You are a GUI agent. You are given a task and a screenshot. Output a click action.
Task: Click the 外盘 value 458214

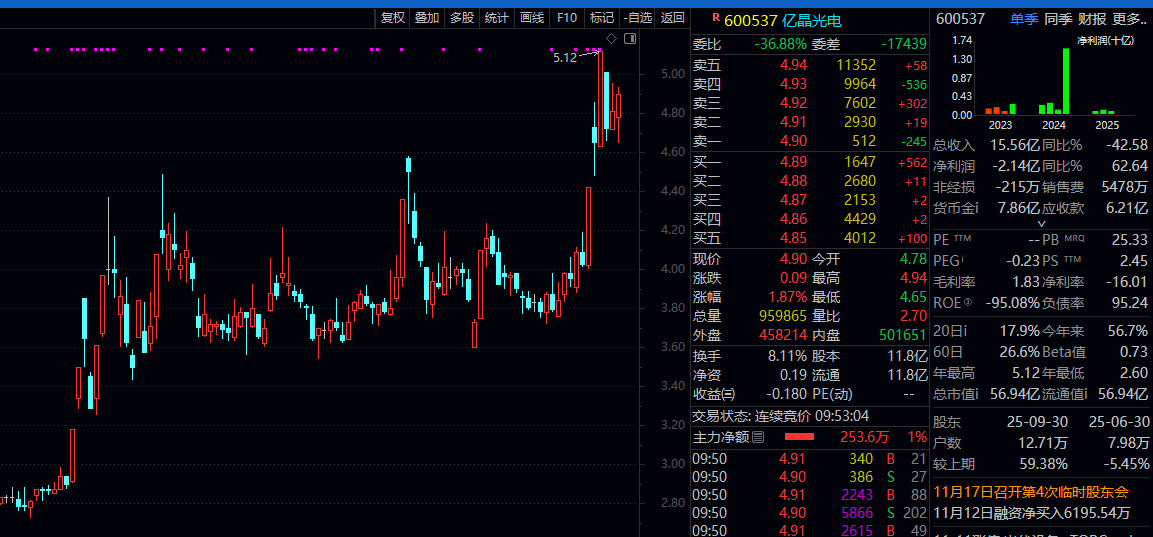click(782, 335)
